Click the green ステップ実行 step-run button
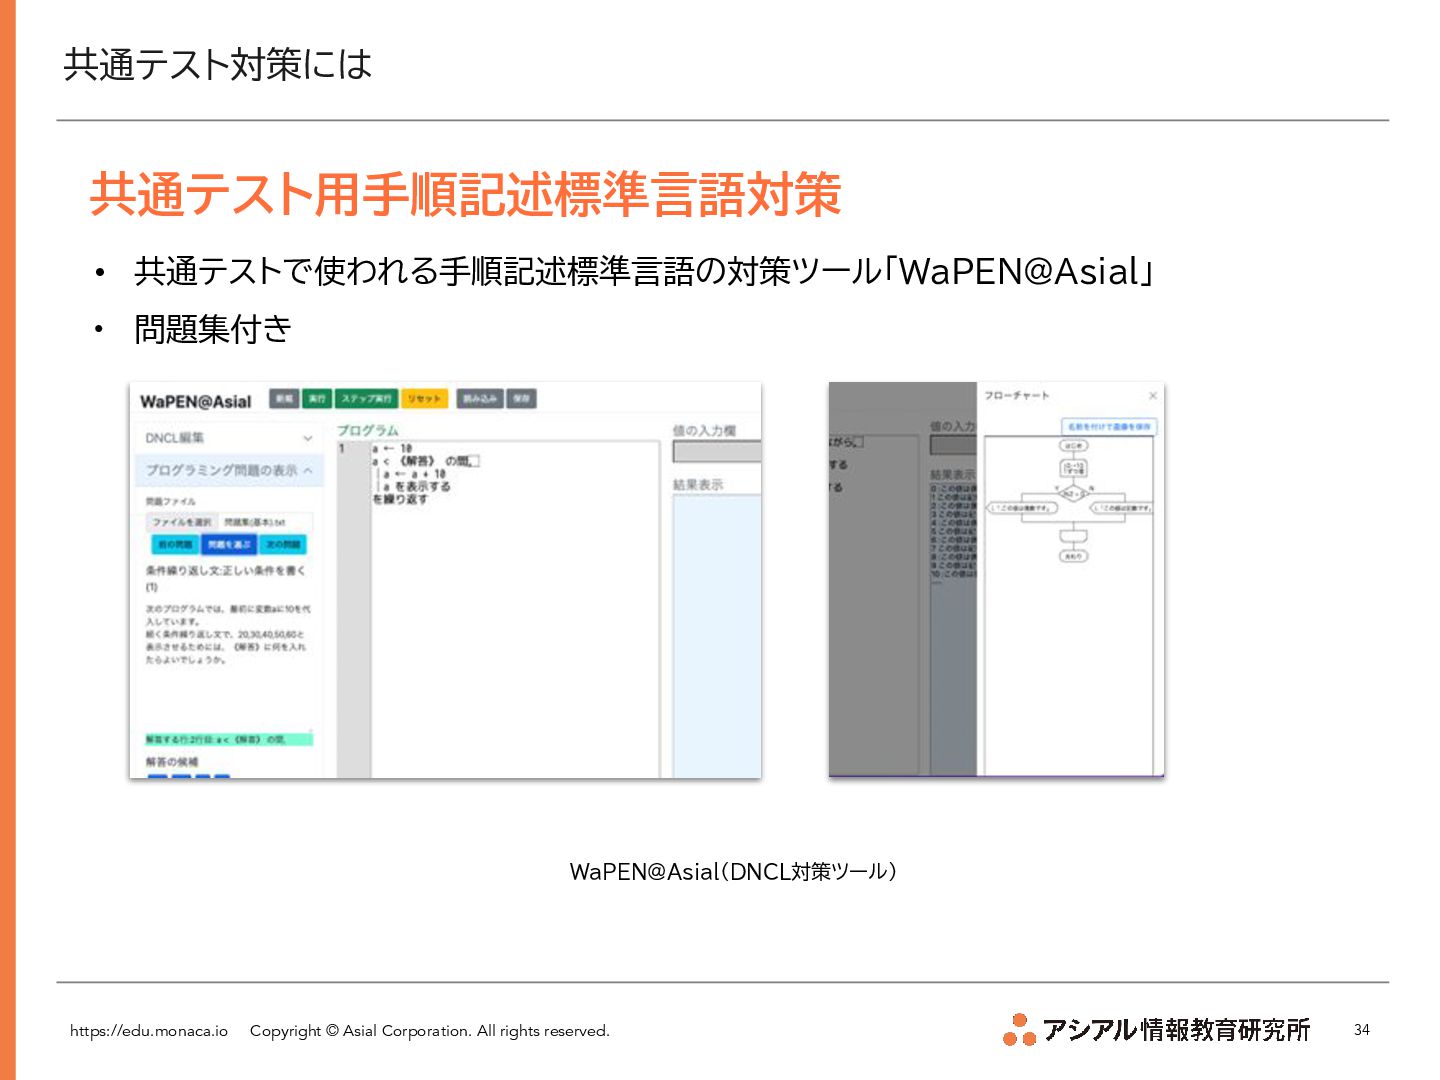Viewport: 1440px width, 1080px height. 366,399
